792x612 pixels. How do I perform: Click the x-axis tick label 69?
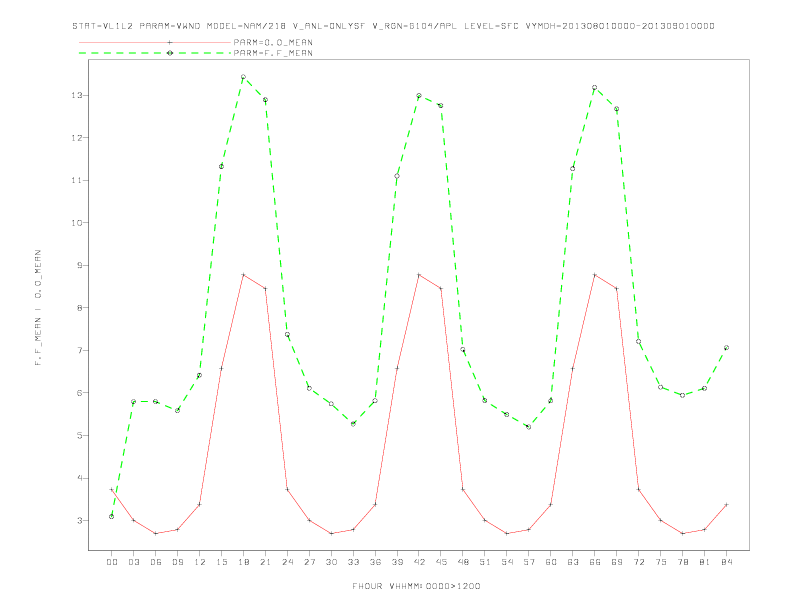point(617,562)
